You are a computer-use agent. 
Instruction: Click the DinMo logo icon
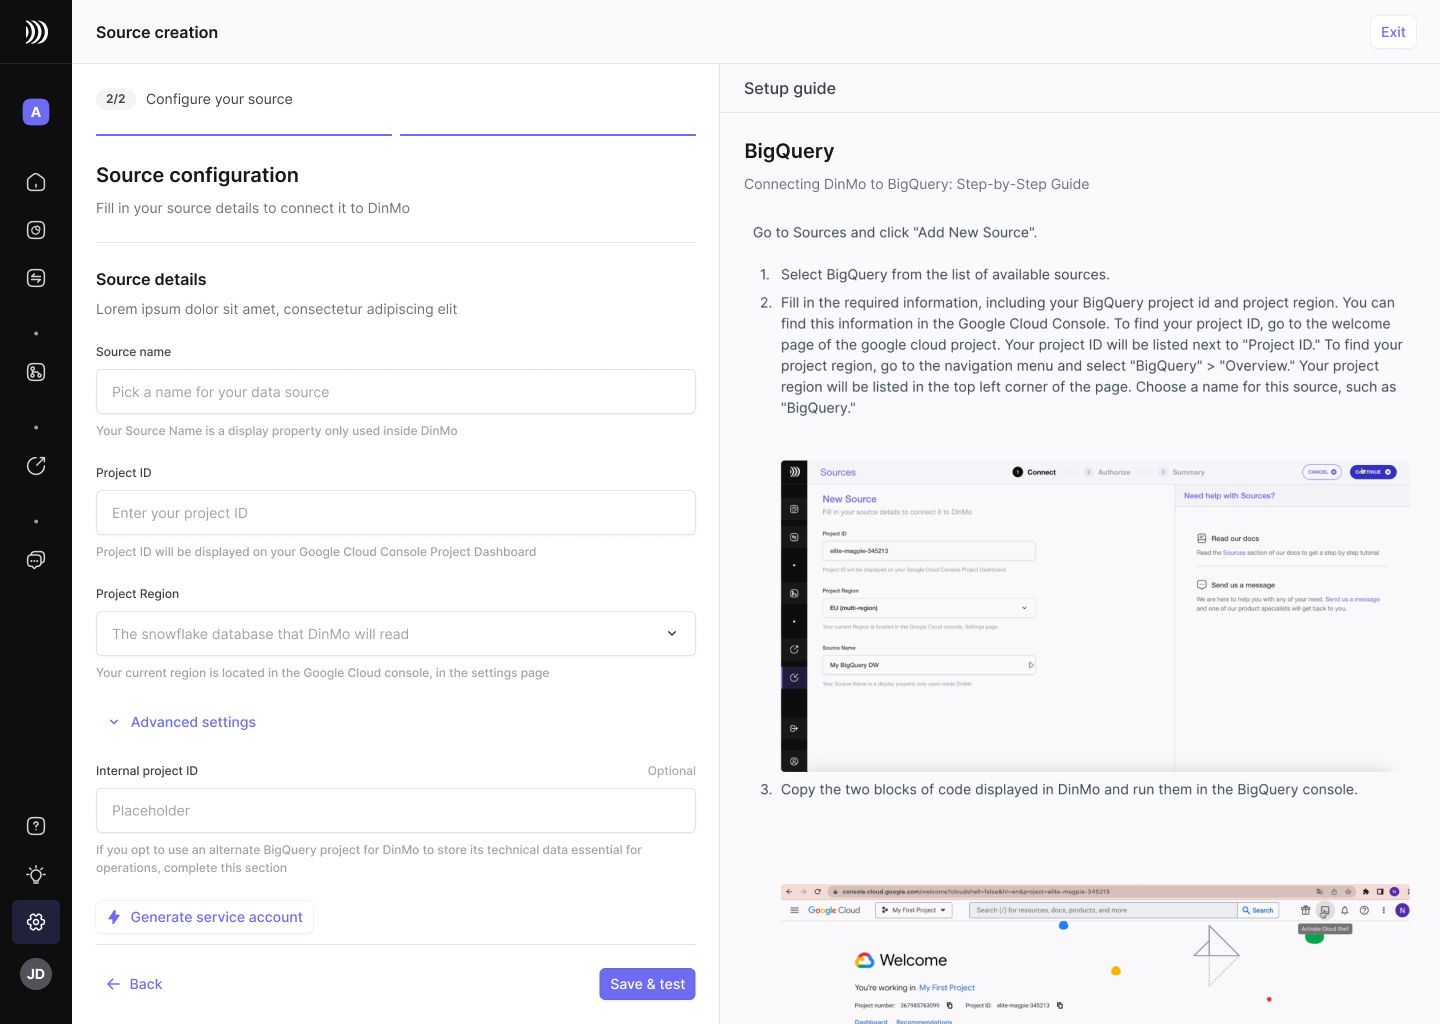click(x=36, y=32)
